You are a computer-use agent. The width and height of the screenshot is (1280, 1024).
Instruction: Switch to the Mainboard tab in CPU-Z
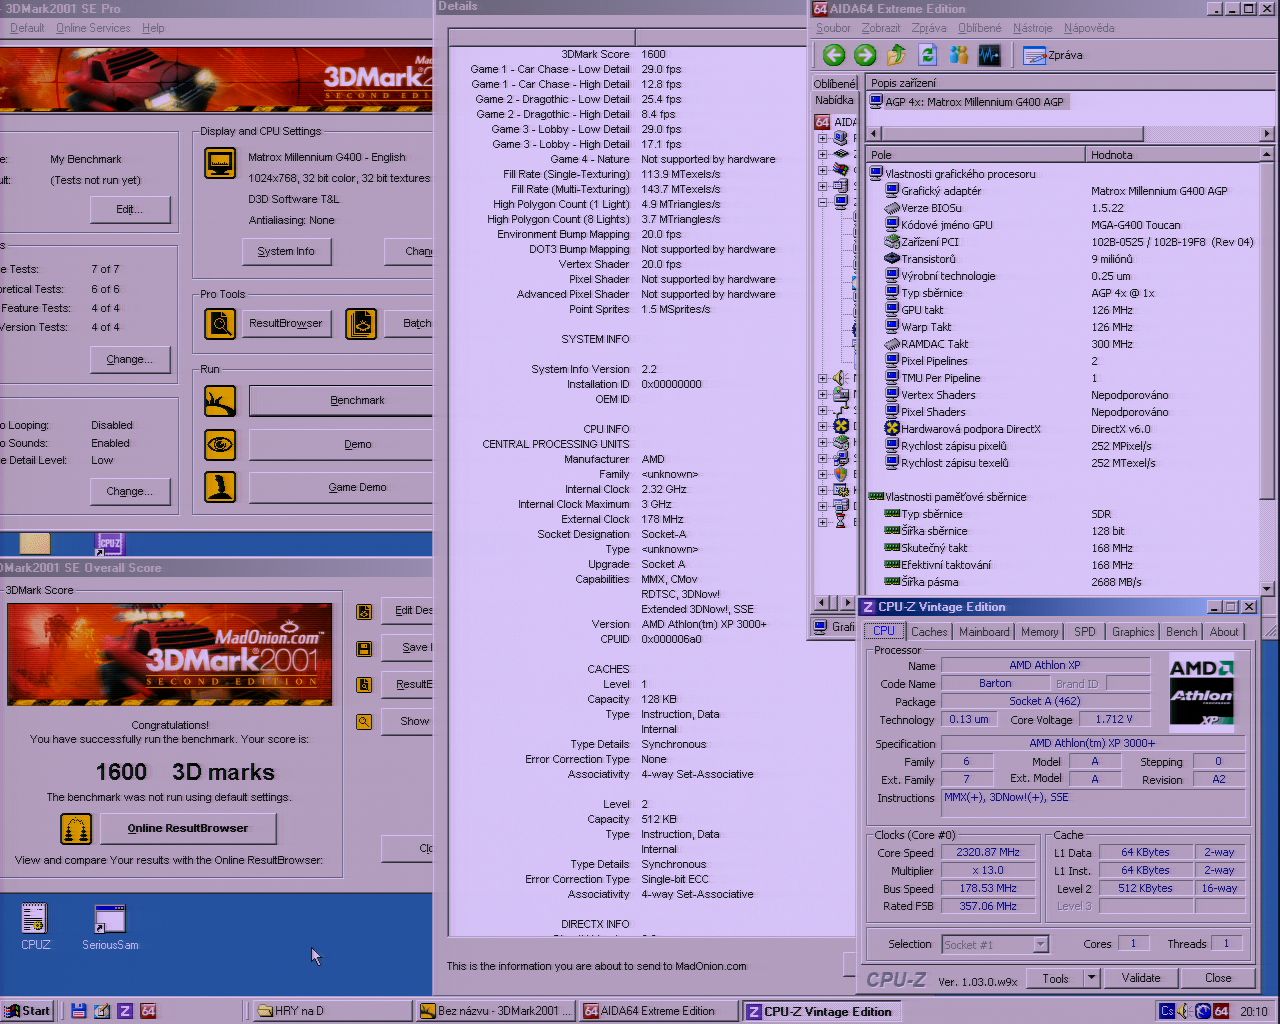984,632
